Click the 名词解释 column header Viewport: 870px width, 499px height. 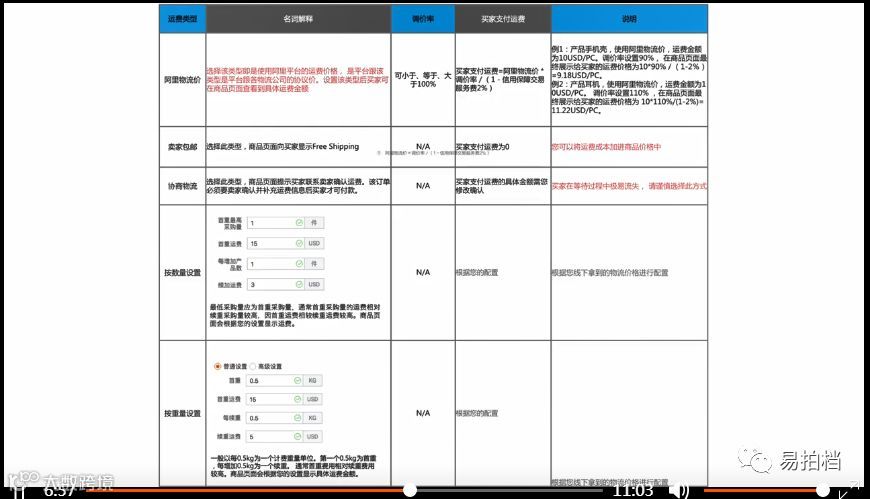click(298, 19)
